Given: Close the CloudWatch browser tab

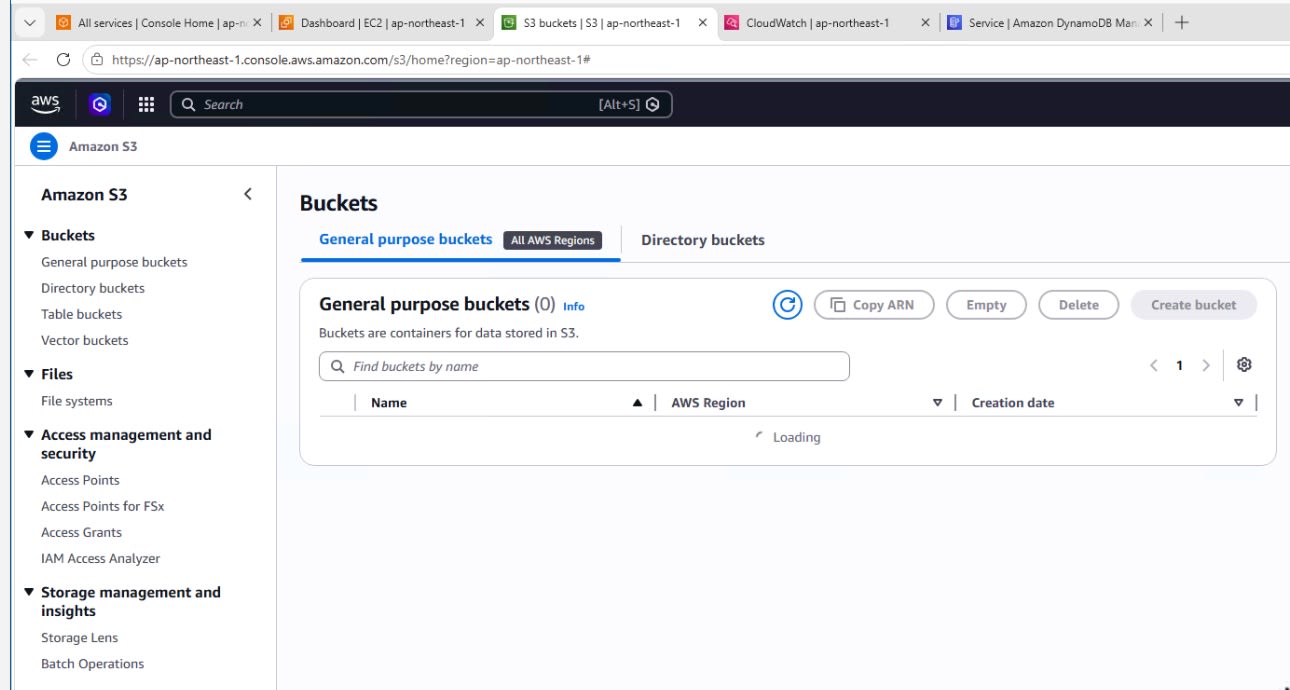Looking at the screenshot, I should click(x=925, y=22).
